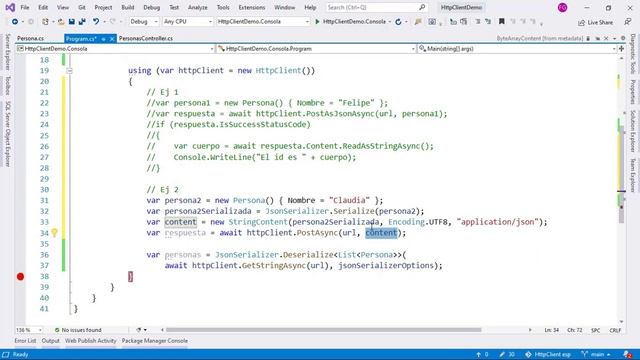Image resolution: width=640 pixels, height=360 pixels.
Task: Open the Analyze menu
Action: click(x=198, y=7)
